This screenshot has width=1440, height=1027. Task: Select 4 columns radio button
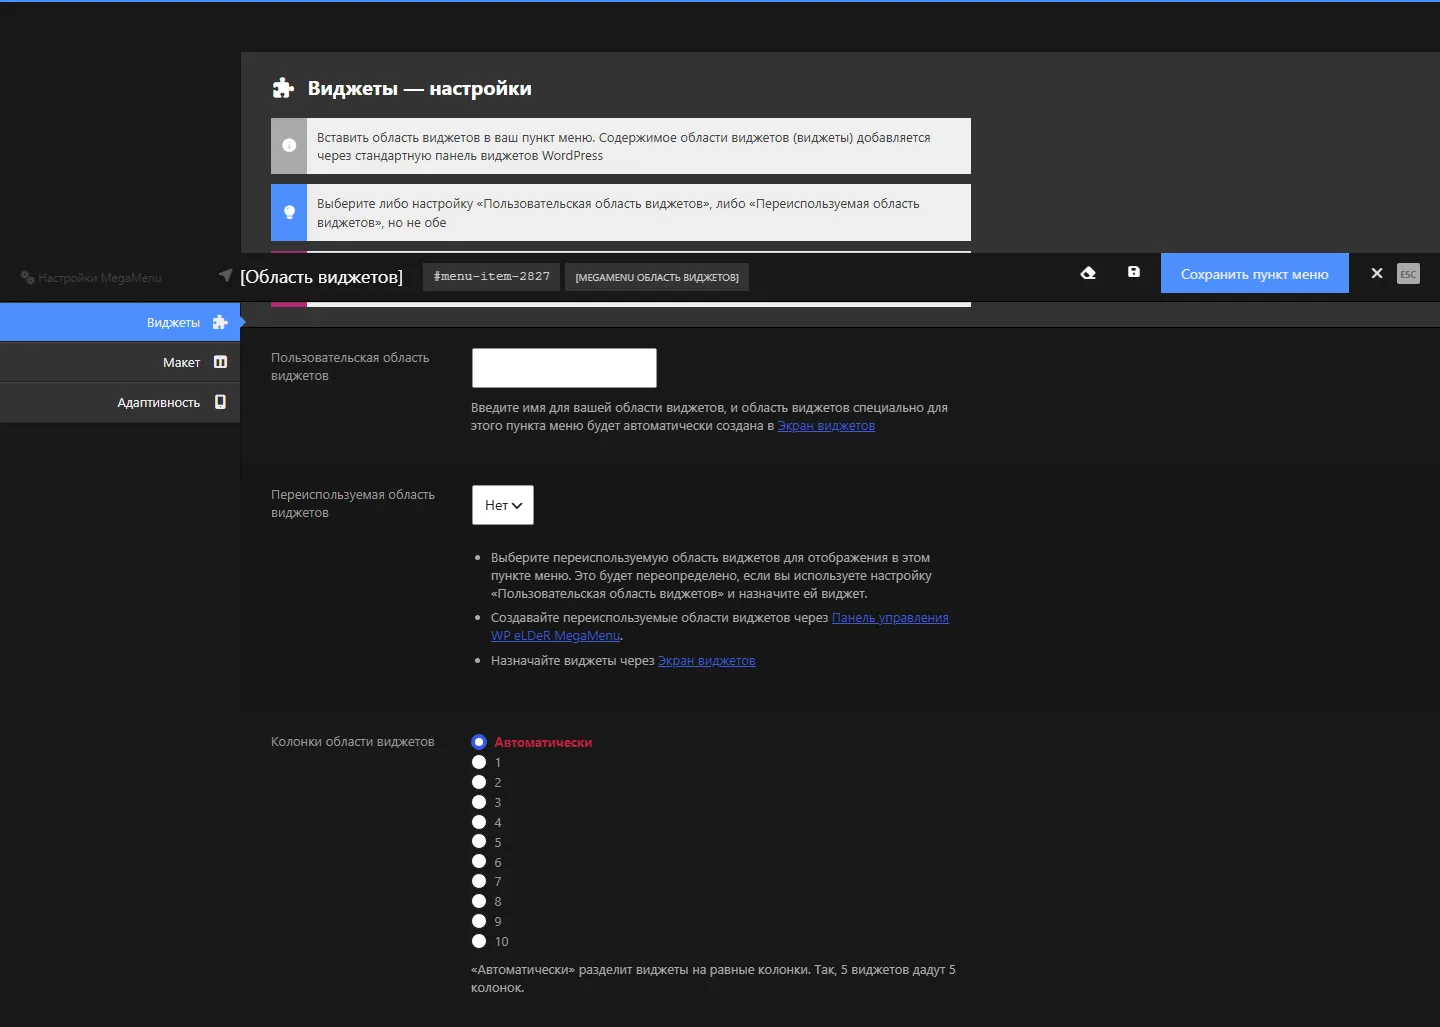coord(479,822)
